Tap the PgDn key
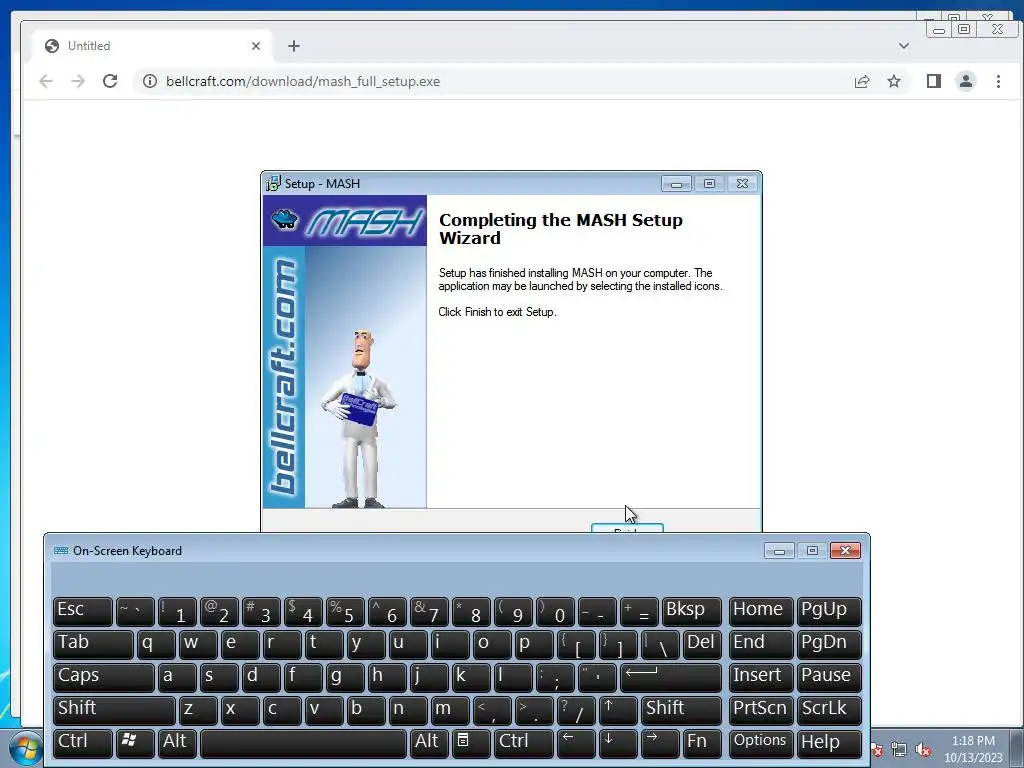The image size is (1024, 768). pyautogui.click(x=829, y=644)
